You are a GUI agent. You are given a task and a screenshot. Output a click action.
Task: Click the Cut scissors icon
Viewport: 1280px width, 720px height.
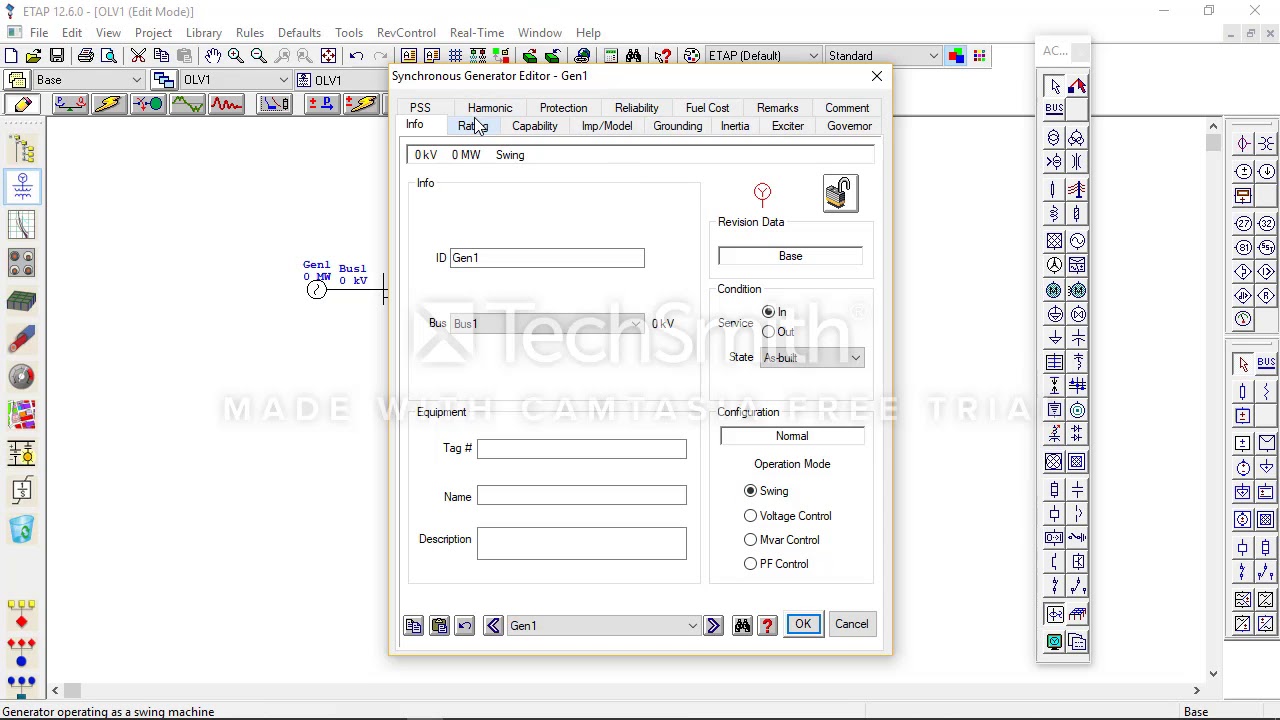[x=138, y=56]
